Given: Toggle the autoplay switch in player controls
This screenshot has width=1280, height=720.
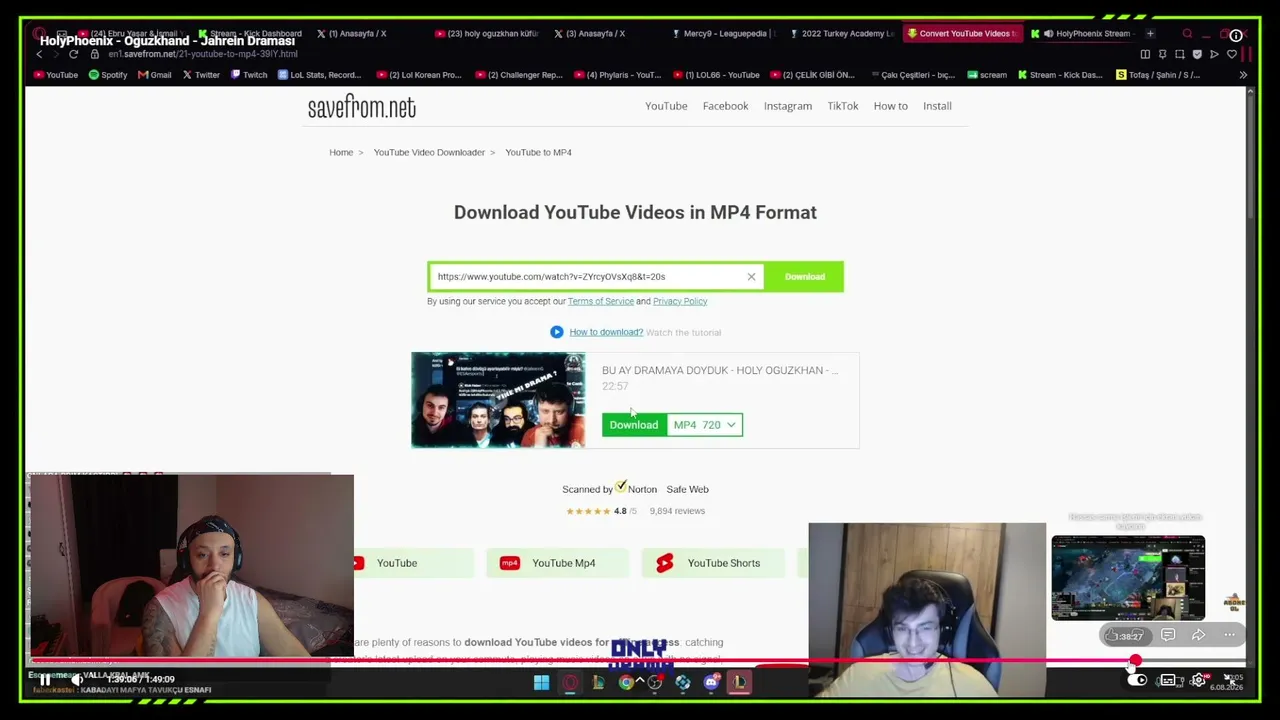Looking at the screenshot, I should pyautogui.click(x=1137, y=680).
